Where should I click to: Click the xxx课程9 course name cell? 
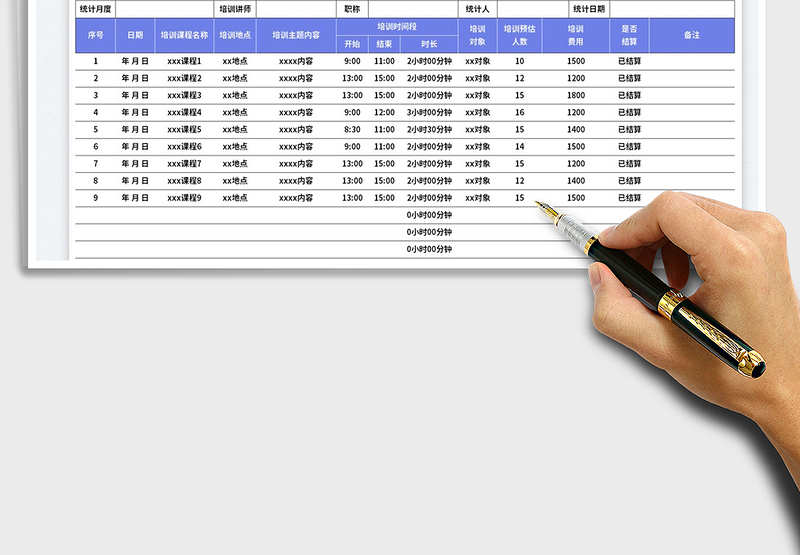point(185,198)
